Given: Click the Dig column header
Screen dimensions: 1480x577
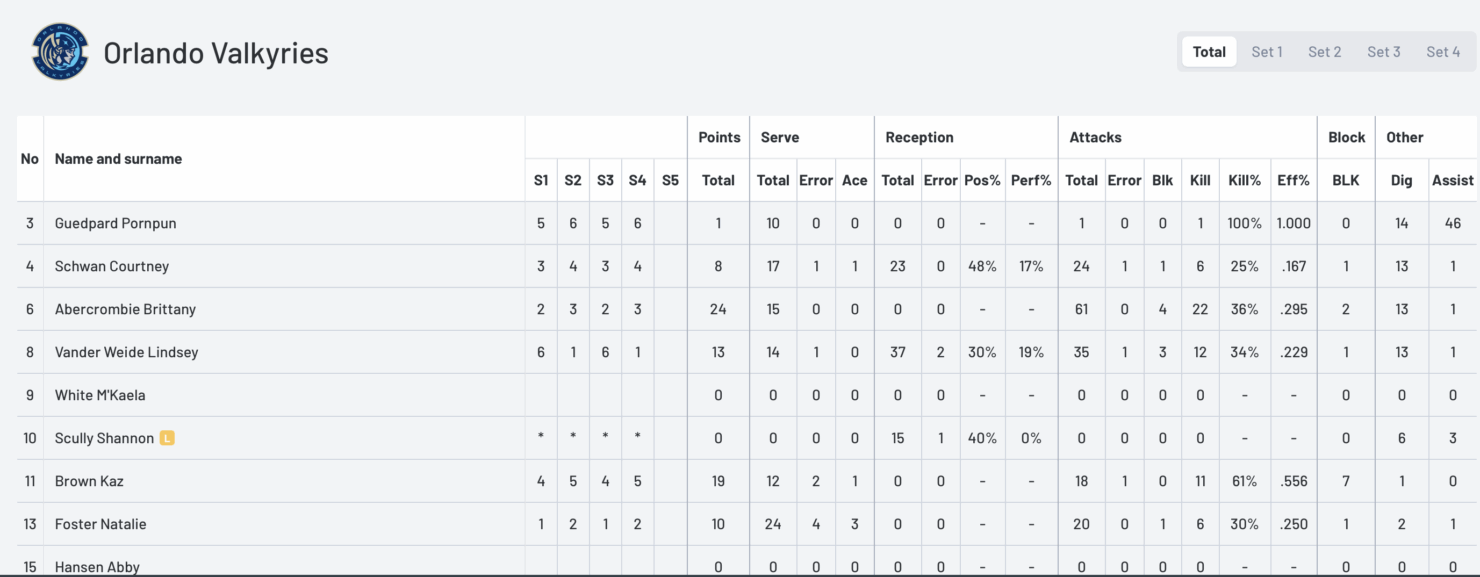Looking at the screenshot, I should tap(1401, 180).
